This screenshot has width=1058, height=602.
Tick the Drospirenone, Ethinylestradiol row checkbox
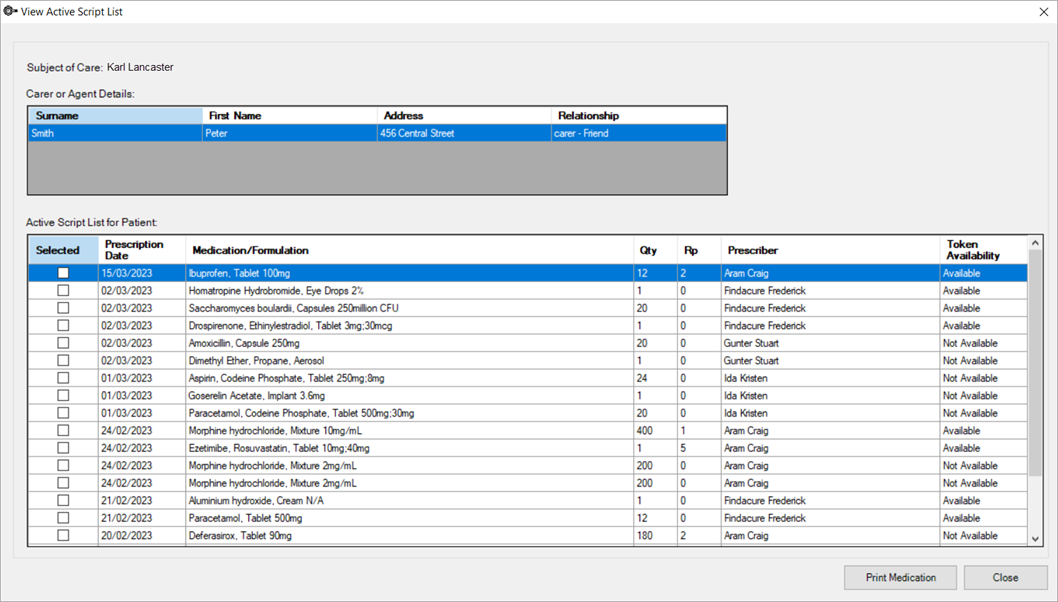[63, 325]
